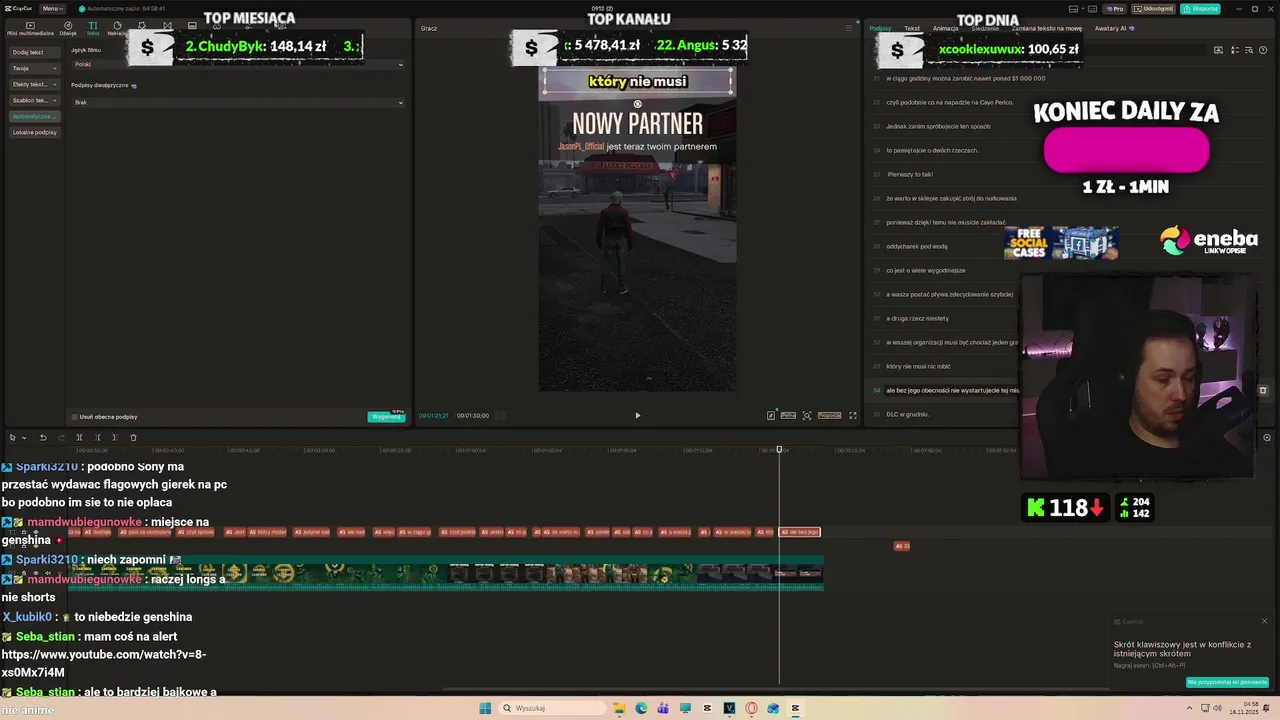Image resolution: width=1280 pixels, height=720 pixels.
Task: Switch to the Śledzenie tab
Action: point(985,28)
